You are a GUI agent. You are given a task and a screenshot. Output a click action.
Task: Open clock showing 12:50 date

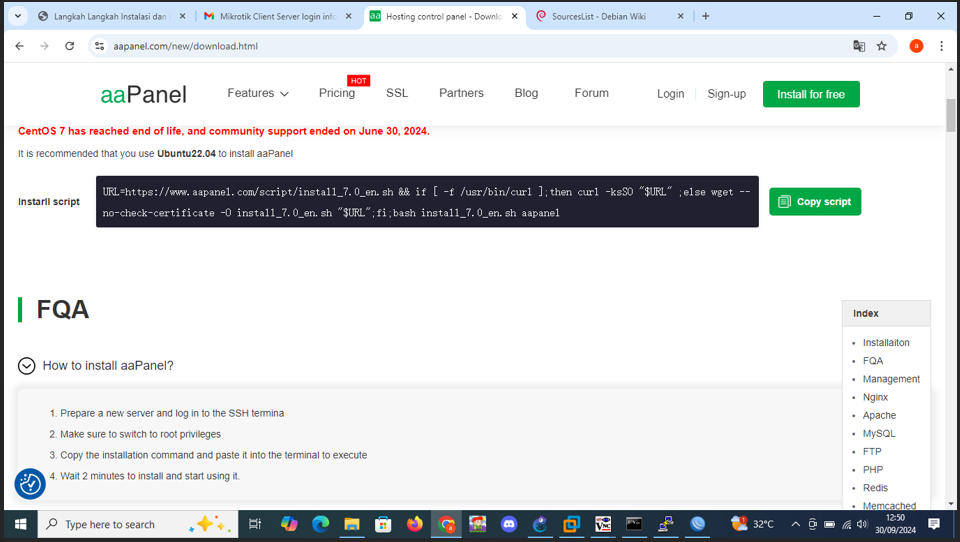tap(895, 524)
